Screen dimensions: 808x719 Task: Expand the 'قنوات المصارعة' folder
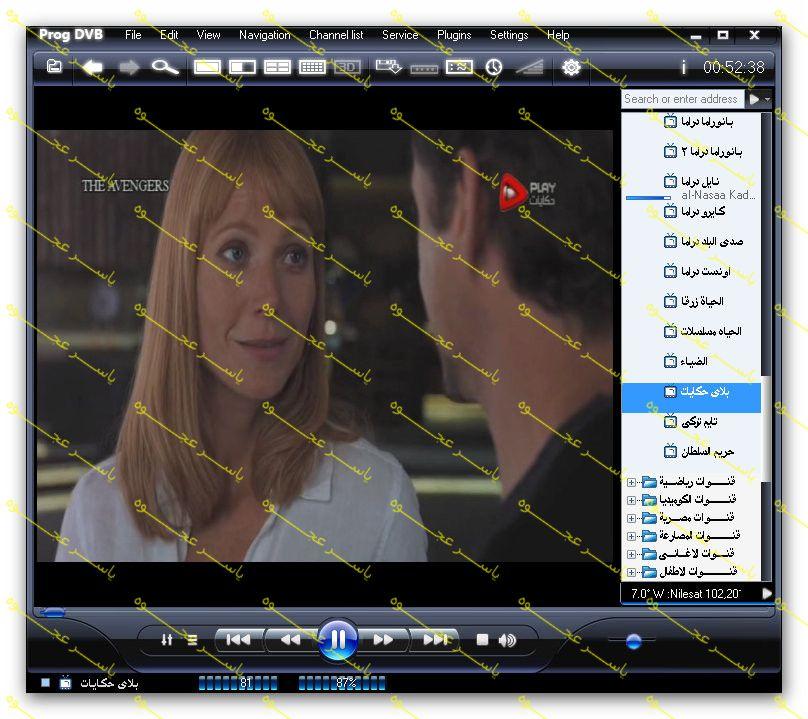tap(631, 536)
